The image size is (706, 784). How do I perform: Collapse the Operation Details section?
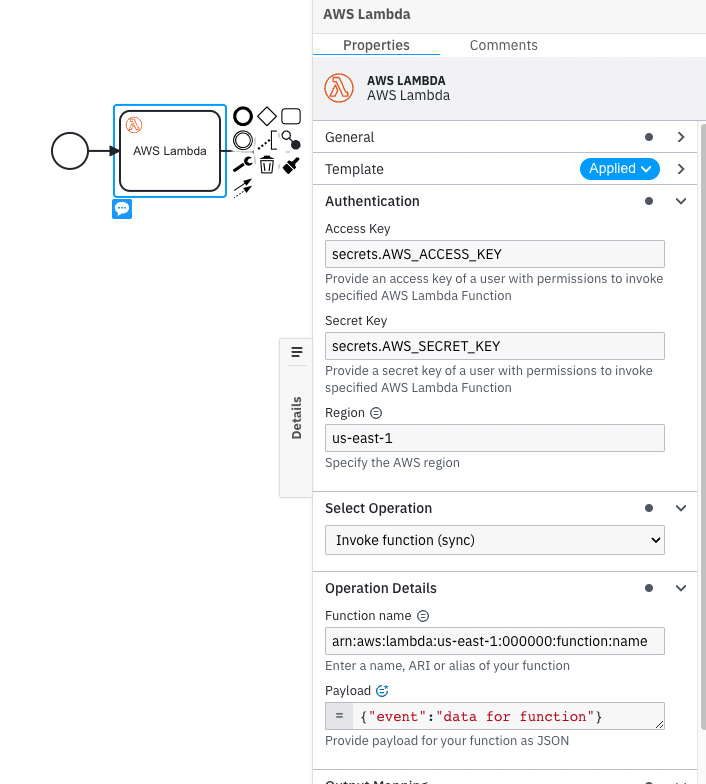[x=680, y=588]
